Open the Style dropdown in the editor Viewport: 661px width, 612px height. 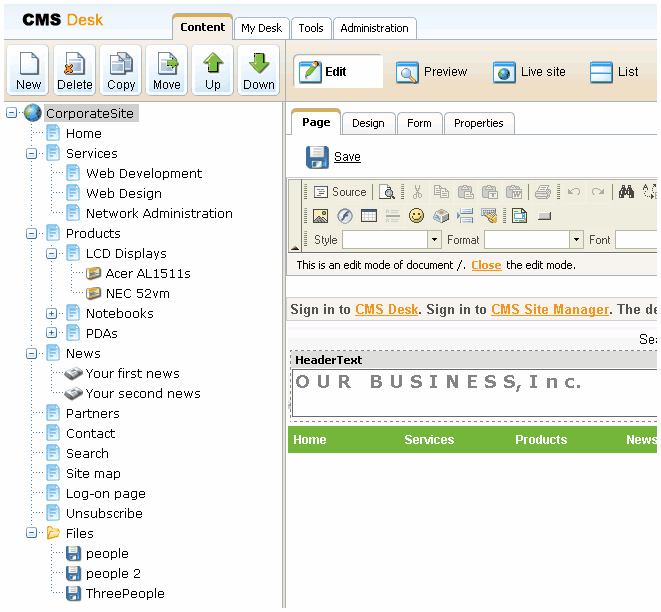(x=434, y=240)
